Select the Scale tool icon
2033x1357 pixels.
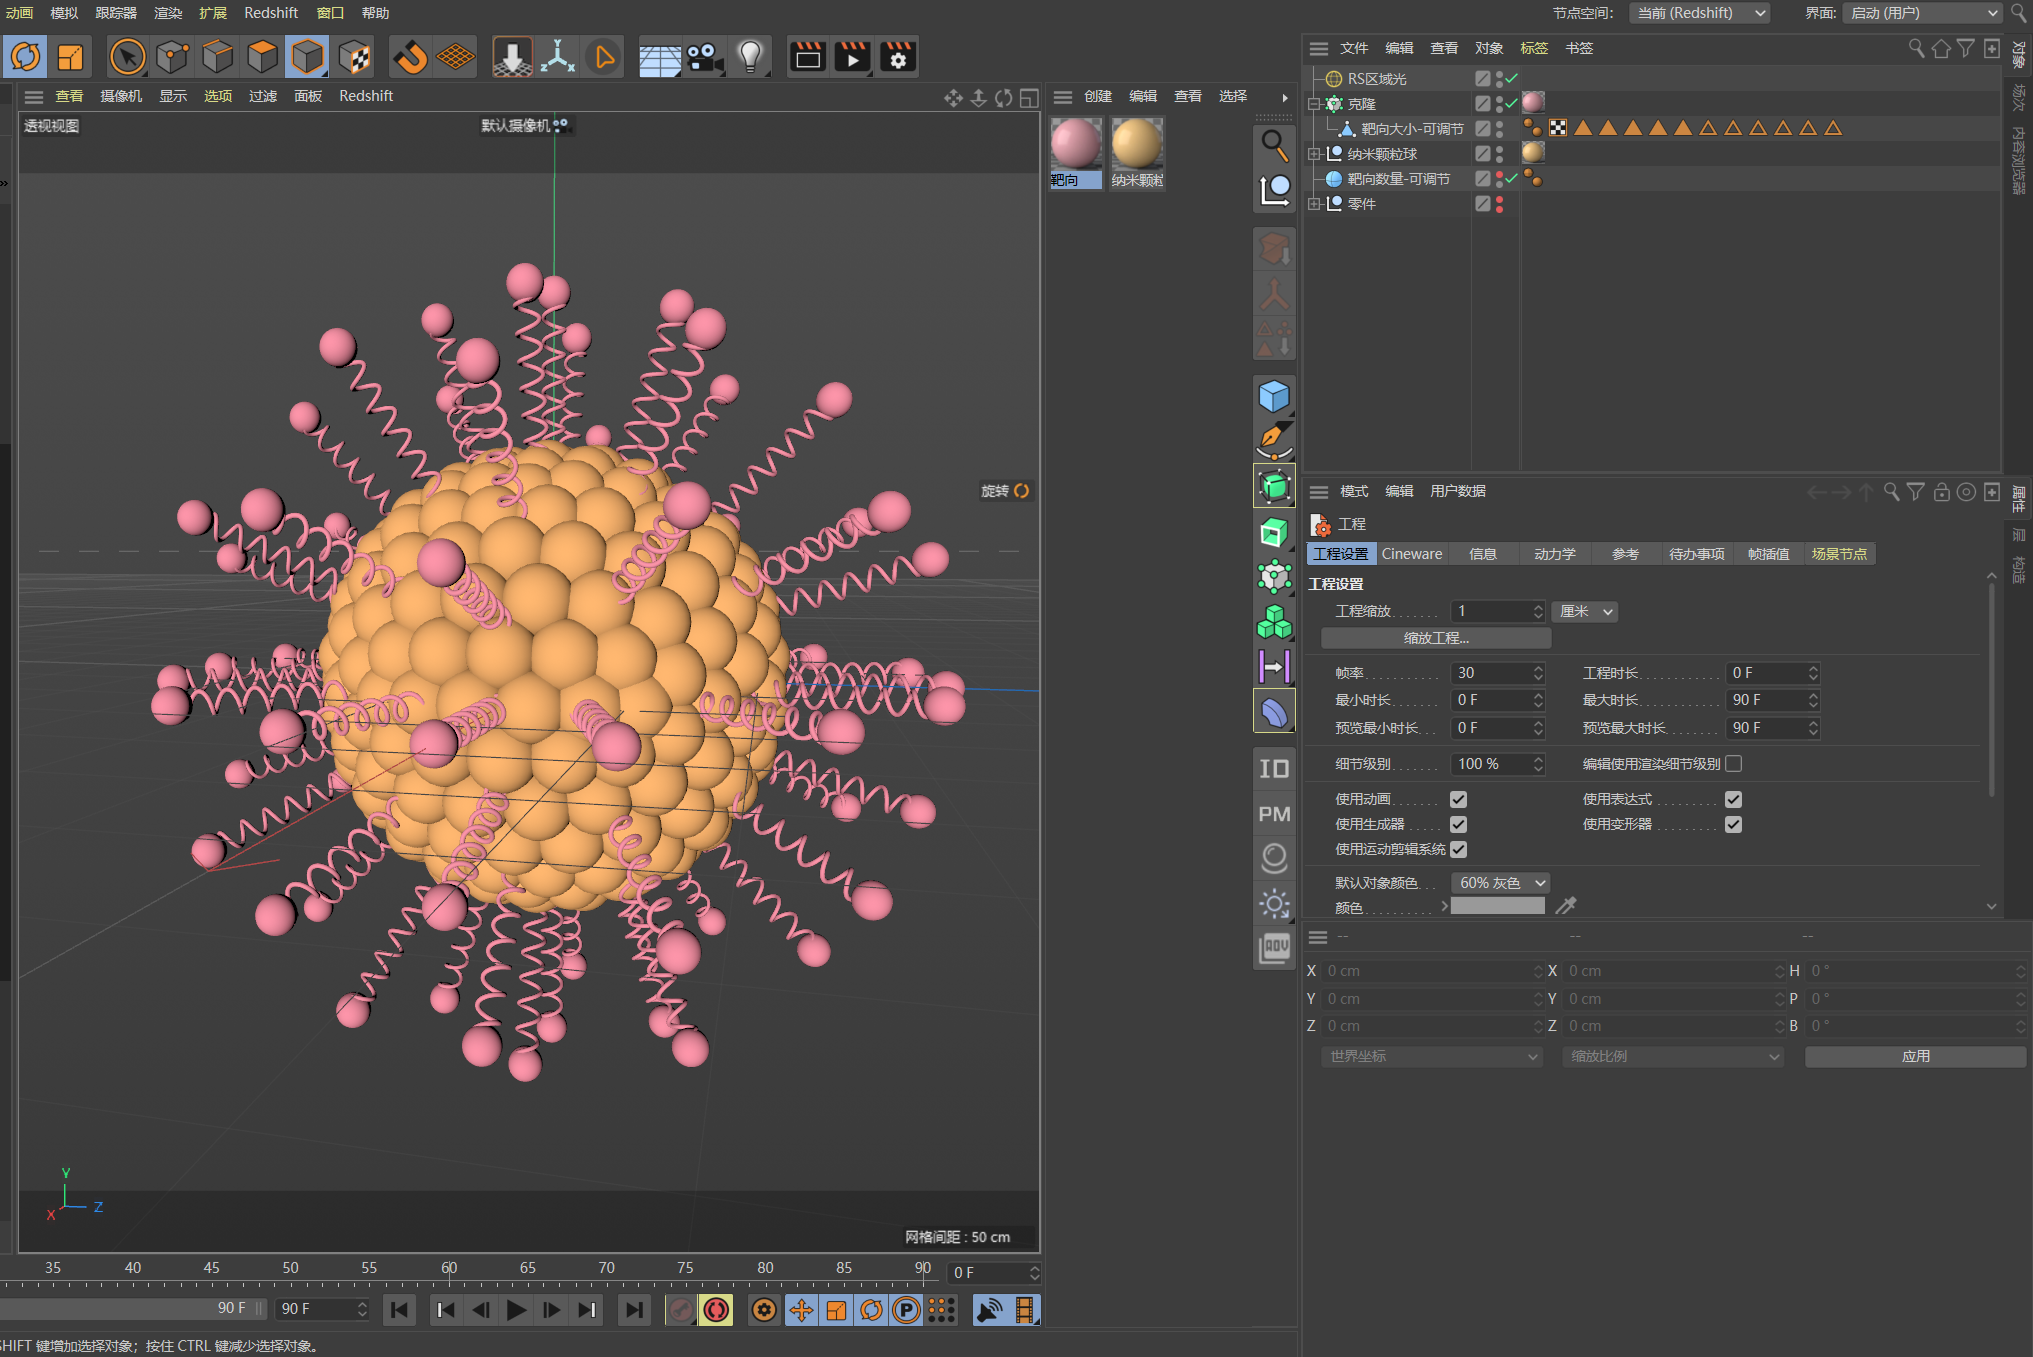pyautogui.click(x=70, y=57)
